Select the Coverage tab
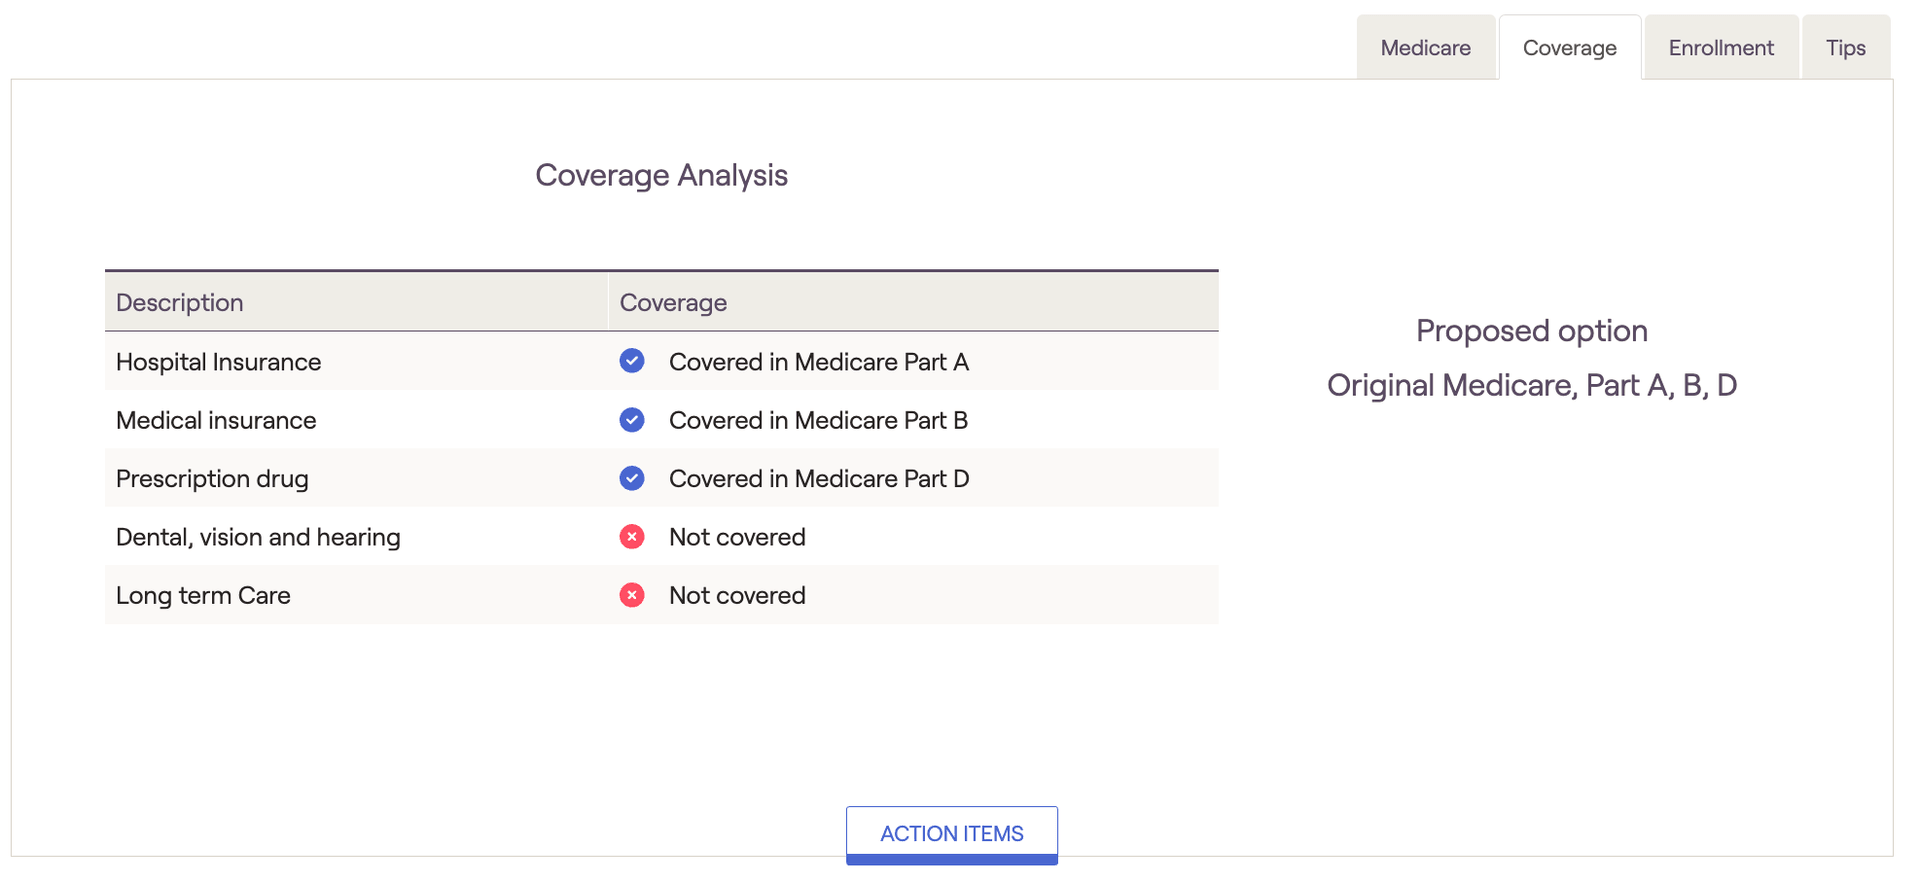 [x=1569, y=47]
